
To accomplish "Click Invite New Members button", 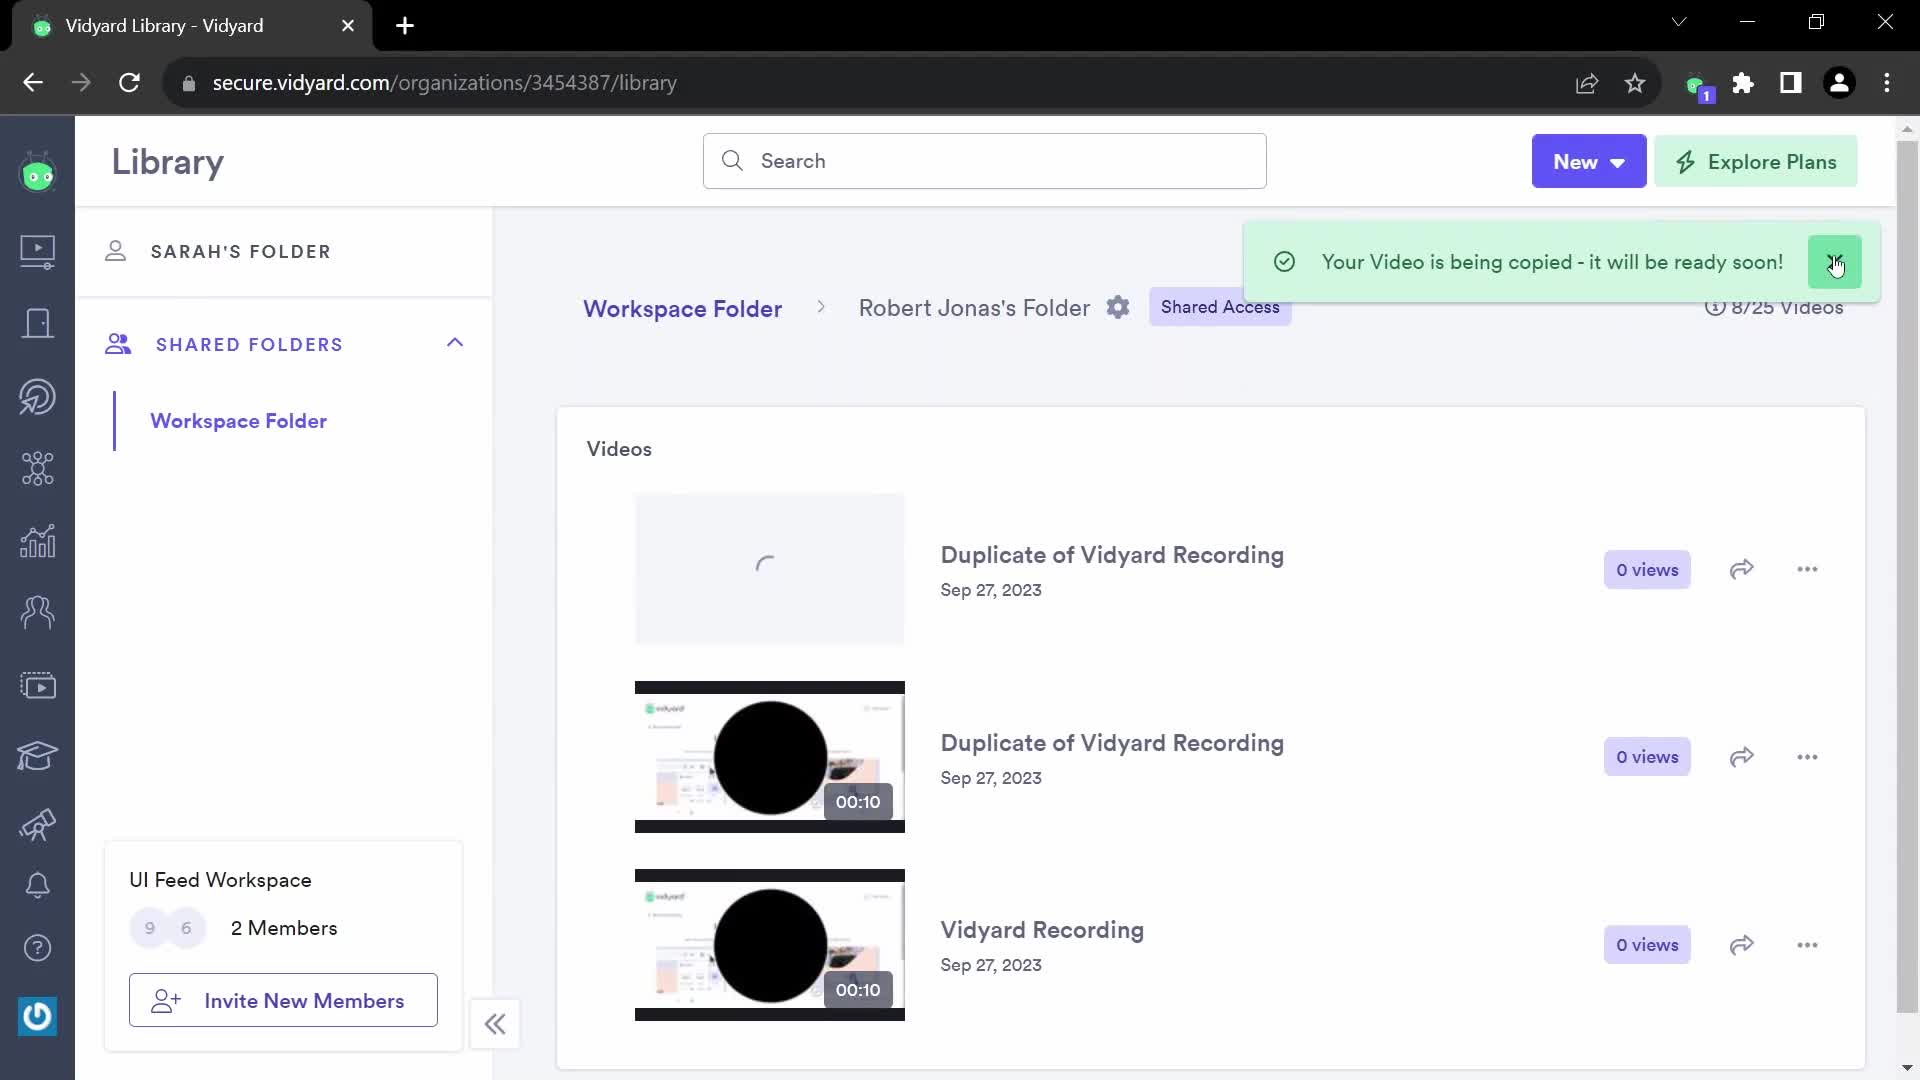I will [x=283, y=1000].
